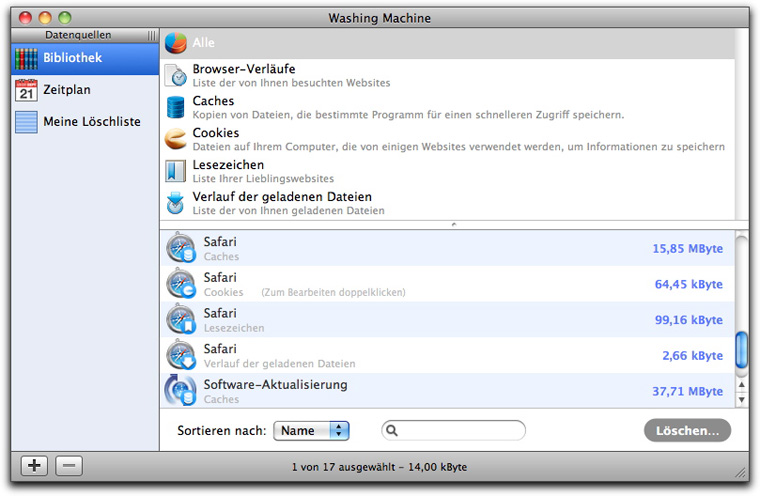Click the Alle pie chart icon
Screen dimensions: 760x496
(175, 43)
